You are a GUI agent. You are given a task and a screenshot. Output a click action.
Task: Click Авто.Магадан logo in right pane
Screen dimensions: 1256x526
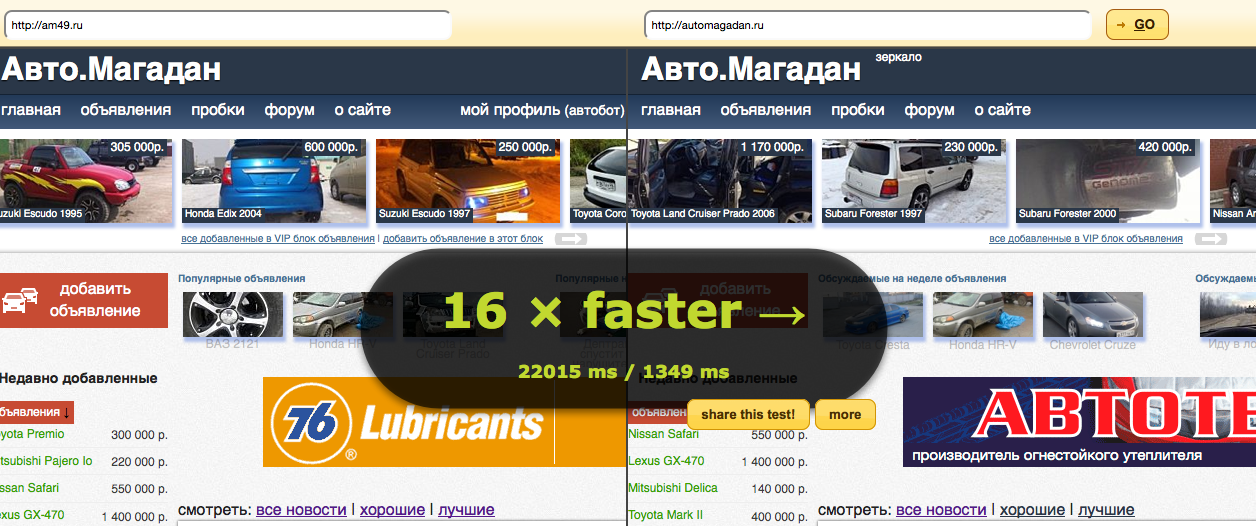(x=751, y=69)
